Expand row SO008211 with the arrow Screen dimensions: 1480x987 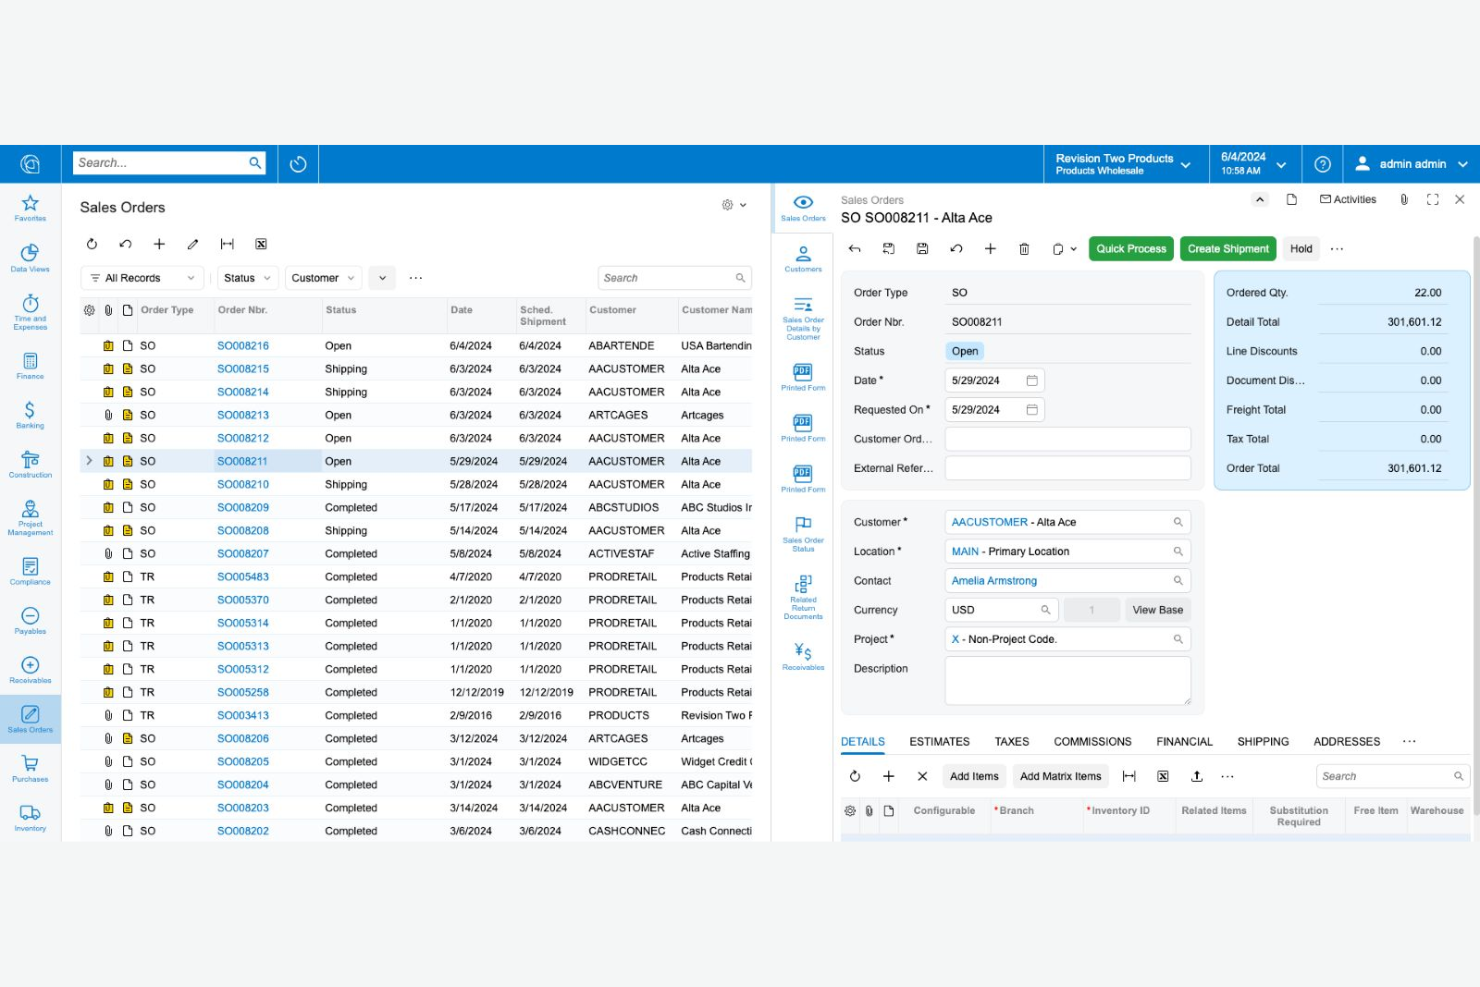click(x=89, y=461)
